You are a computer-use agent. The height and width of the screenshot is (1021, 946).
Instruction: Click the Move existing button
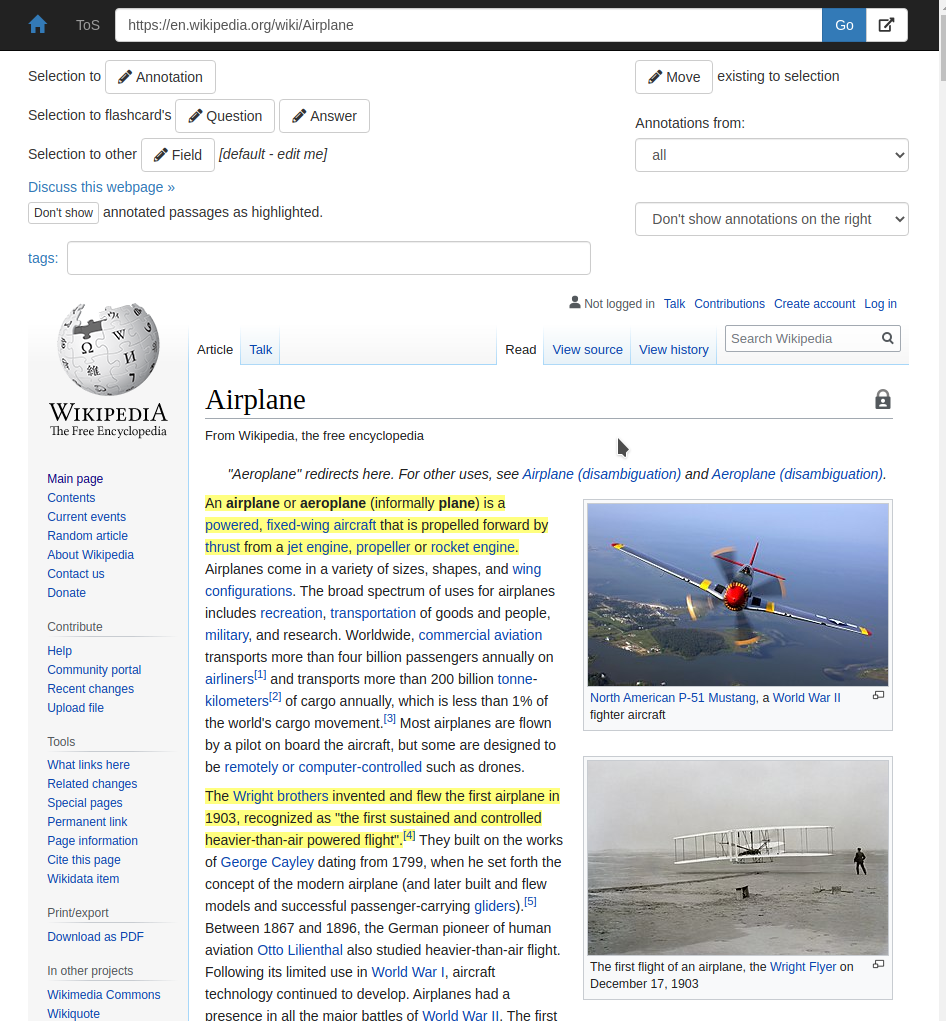[673, 77]
